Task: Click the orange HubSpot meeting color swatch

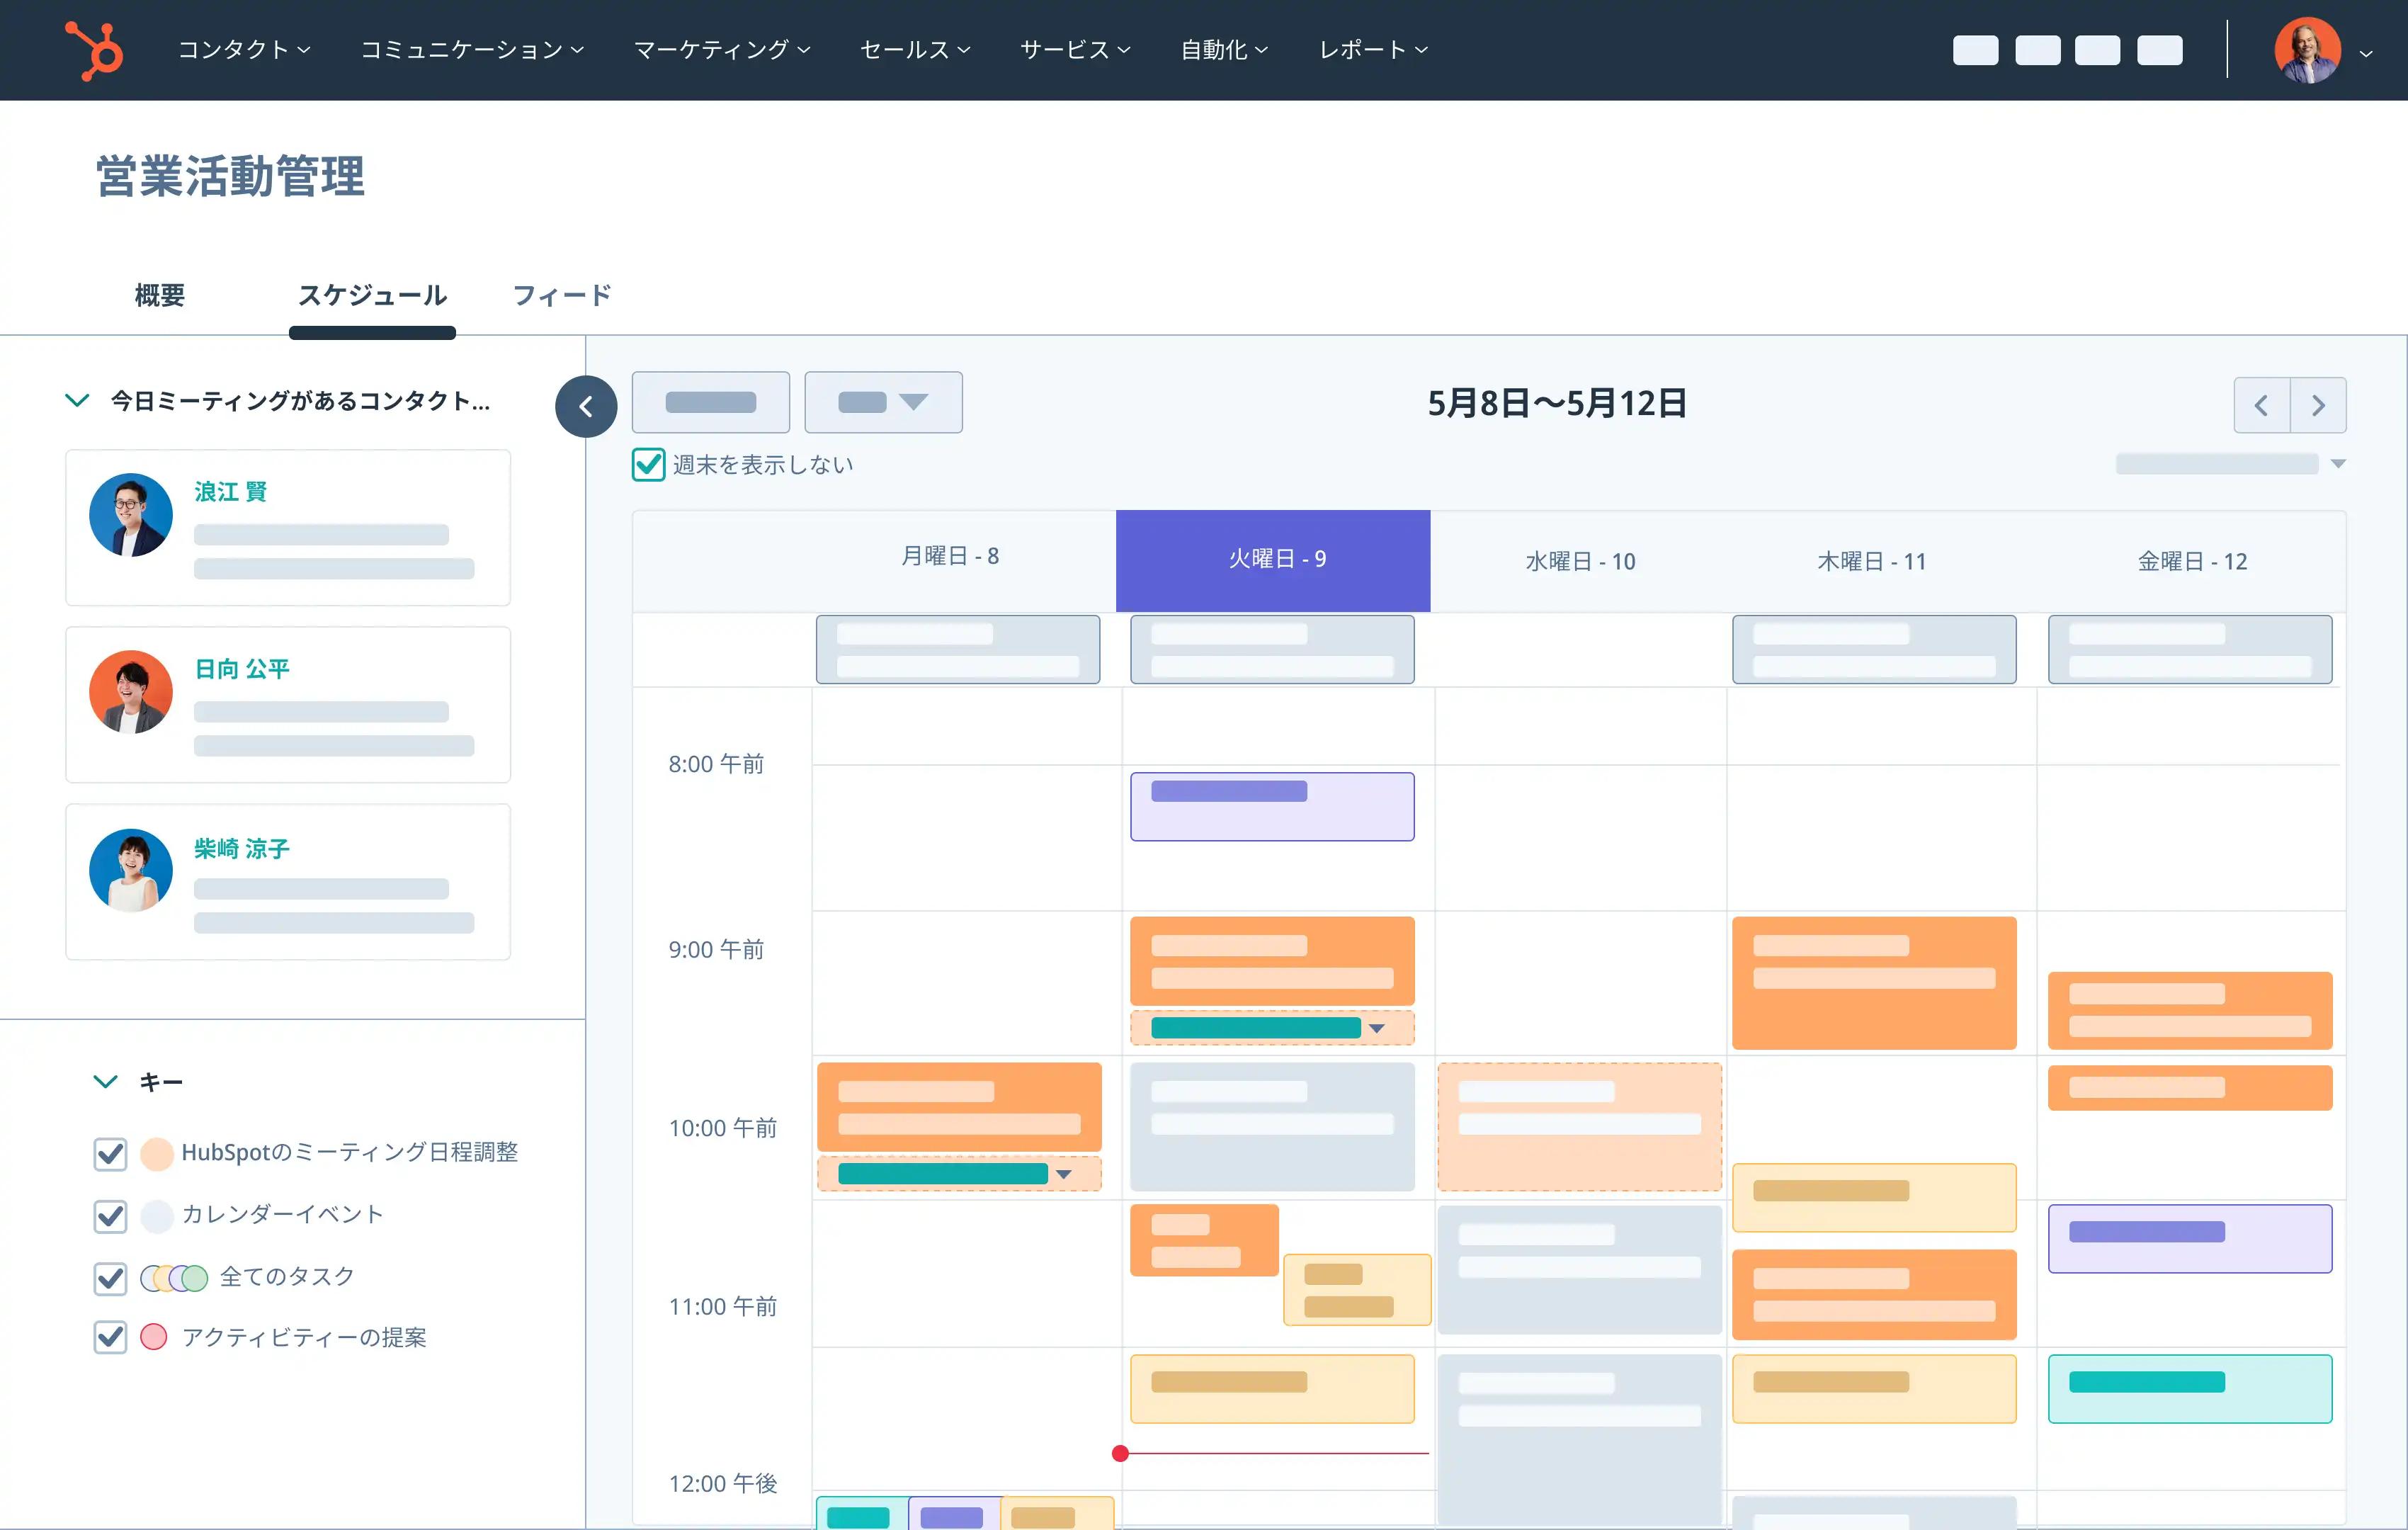Action: (x=157, y=1153)
